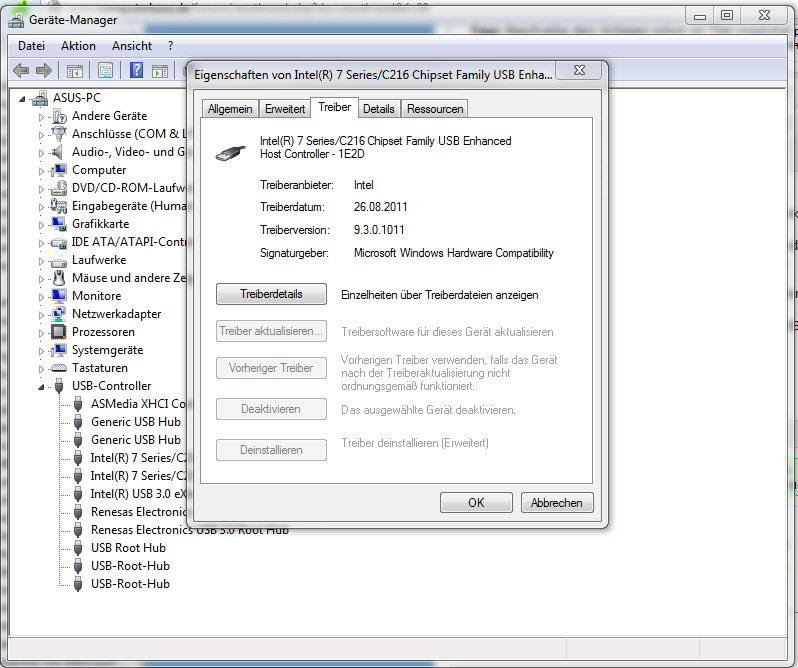
Task: Click driver date 26.08.2011 text
Action: pyautogui.click(x=381, y=207)
